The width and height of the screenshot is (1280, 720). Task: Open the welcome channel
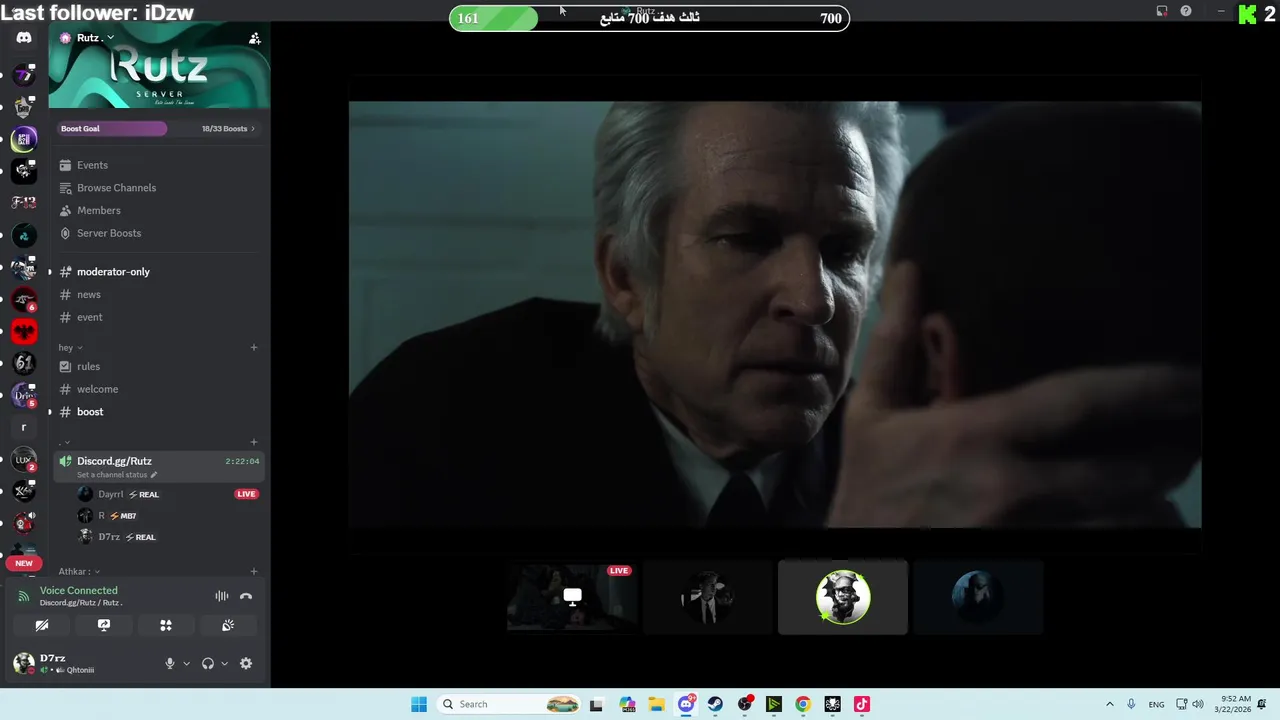(x=160, y=389)
